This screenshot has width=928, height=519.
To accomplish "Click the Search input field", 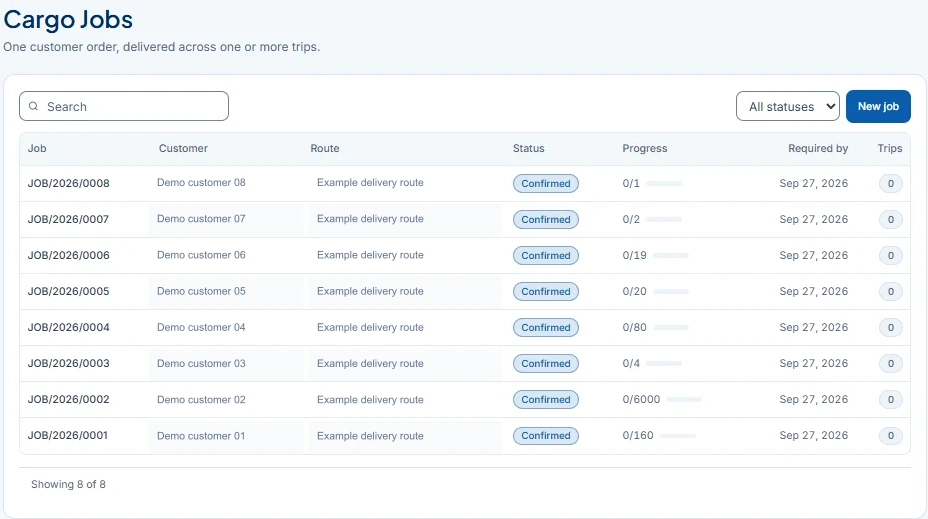I will [x=124, y=107].
